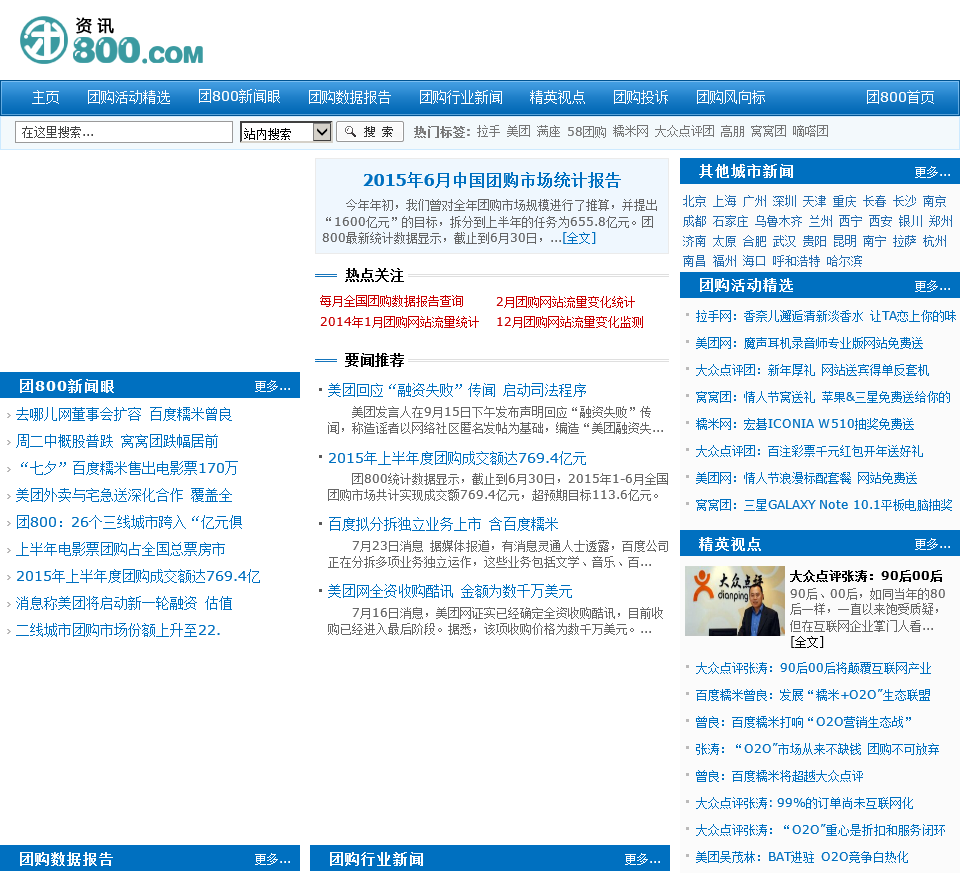The width and height of the screenshot is (960, 873).
Task: Open 2月团购网站流量变化统计 link
Action: coord(565,302)
